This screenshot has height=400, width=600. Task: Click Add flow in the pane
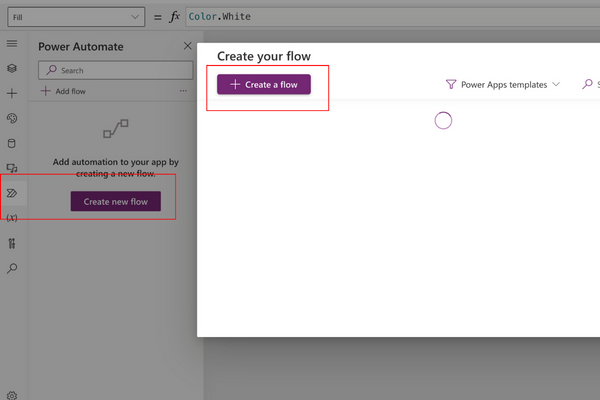(64, 91)
